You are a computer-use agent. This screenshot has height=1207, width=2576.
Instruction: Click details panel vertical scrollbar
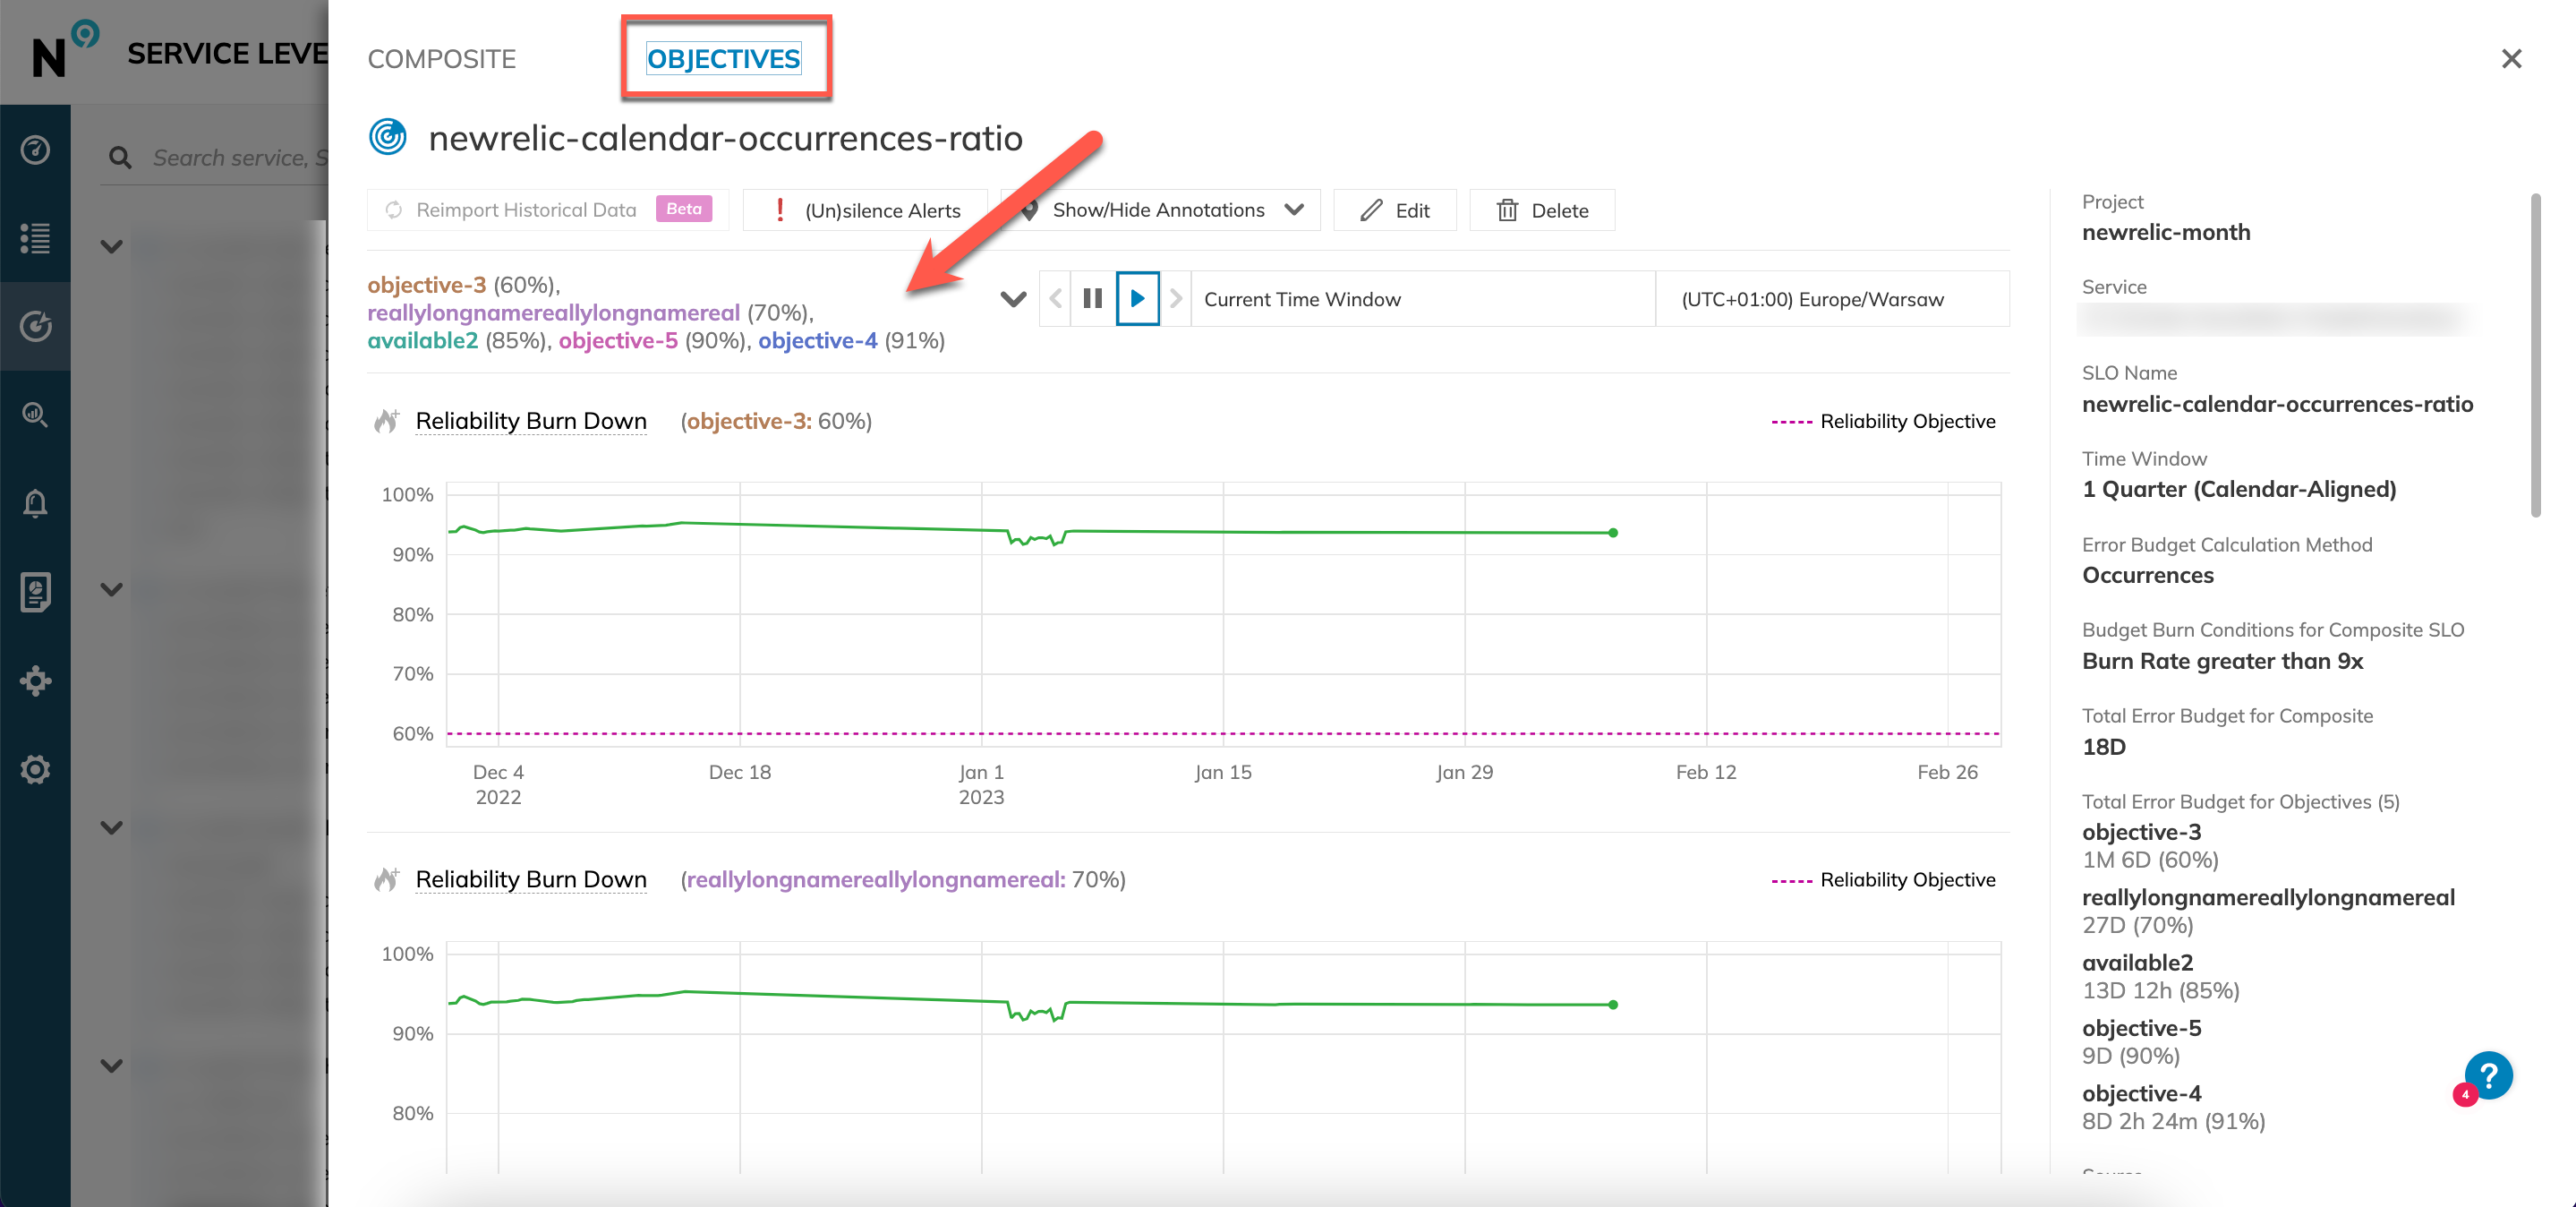pos(2536,355)
